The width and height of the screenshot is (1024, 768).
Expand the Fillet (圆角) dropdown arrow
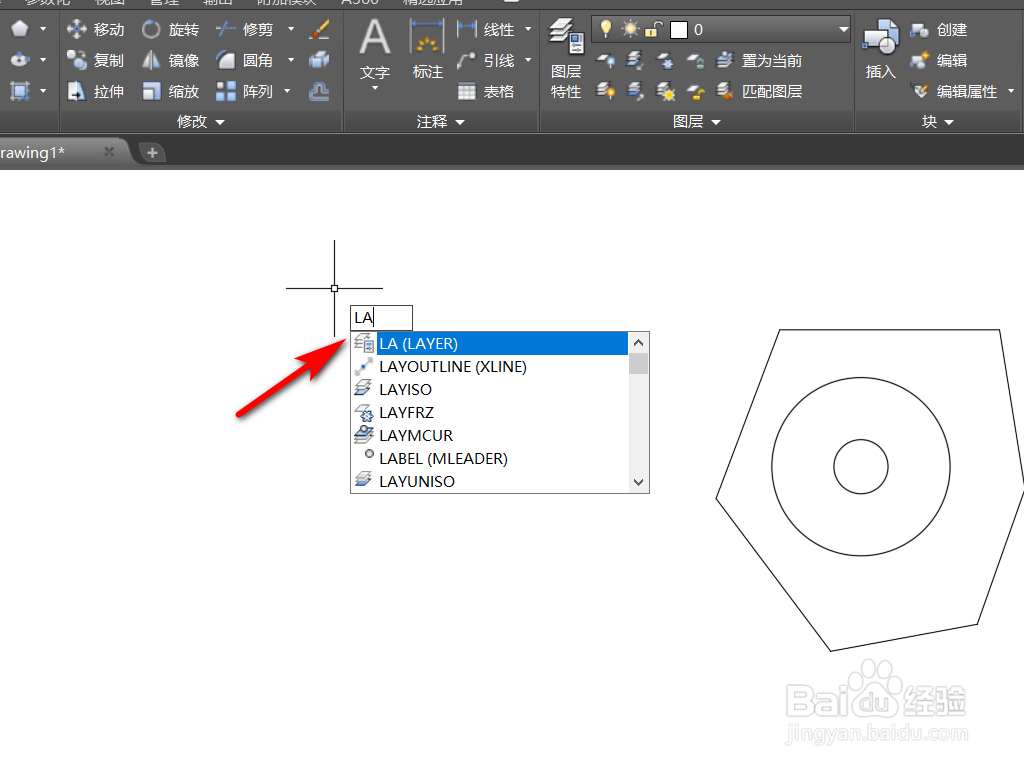point(291,60)
